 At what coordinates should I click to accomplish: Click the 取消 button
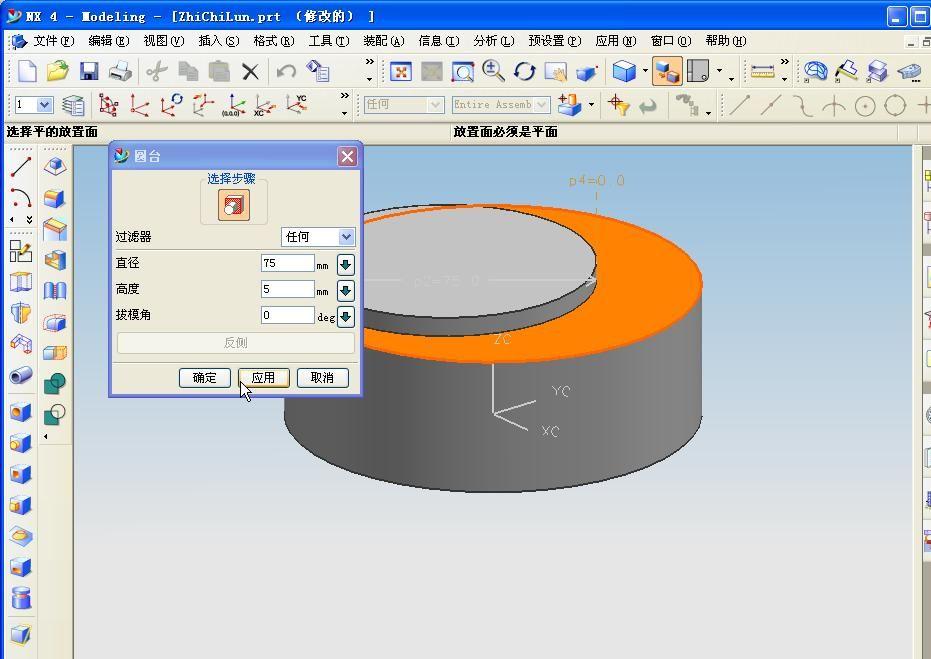[x=322, y=378]
